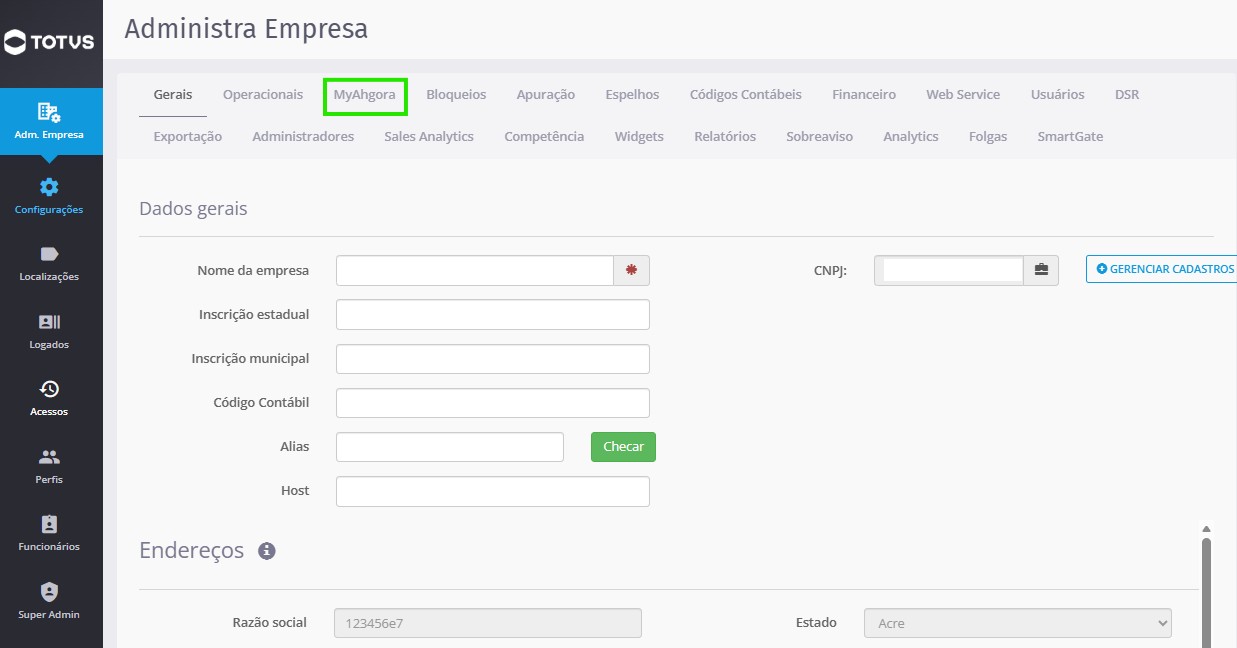Image resolution: width=1237 pixels, height=648 pixels.
Task: Switch to the MyAhgora tab
Action: pyautogui.click(x=365, y=95)
